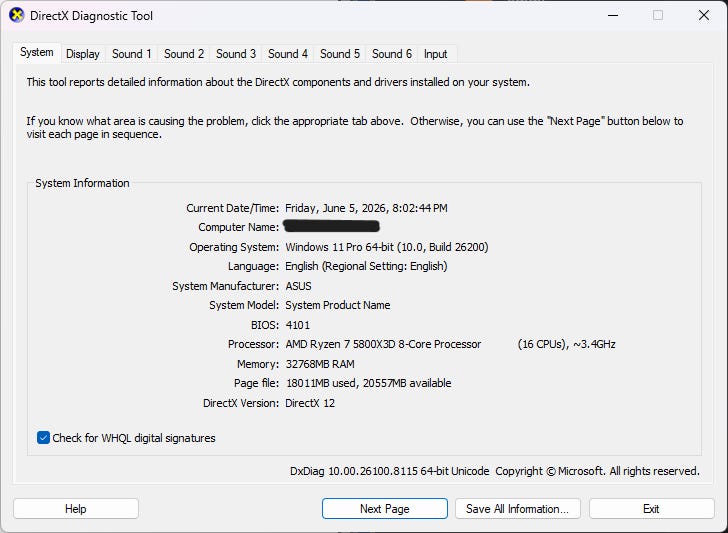
Task: Click the DirectX Diagnostic Tool title icon
Action: (16, 15)
